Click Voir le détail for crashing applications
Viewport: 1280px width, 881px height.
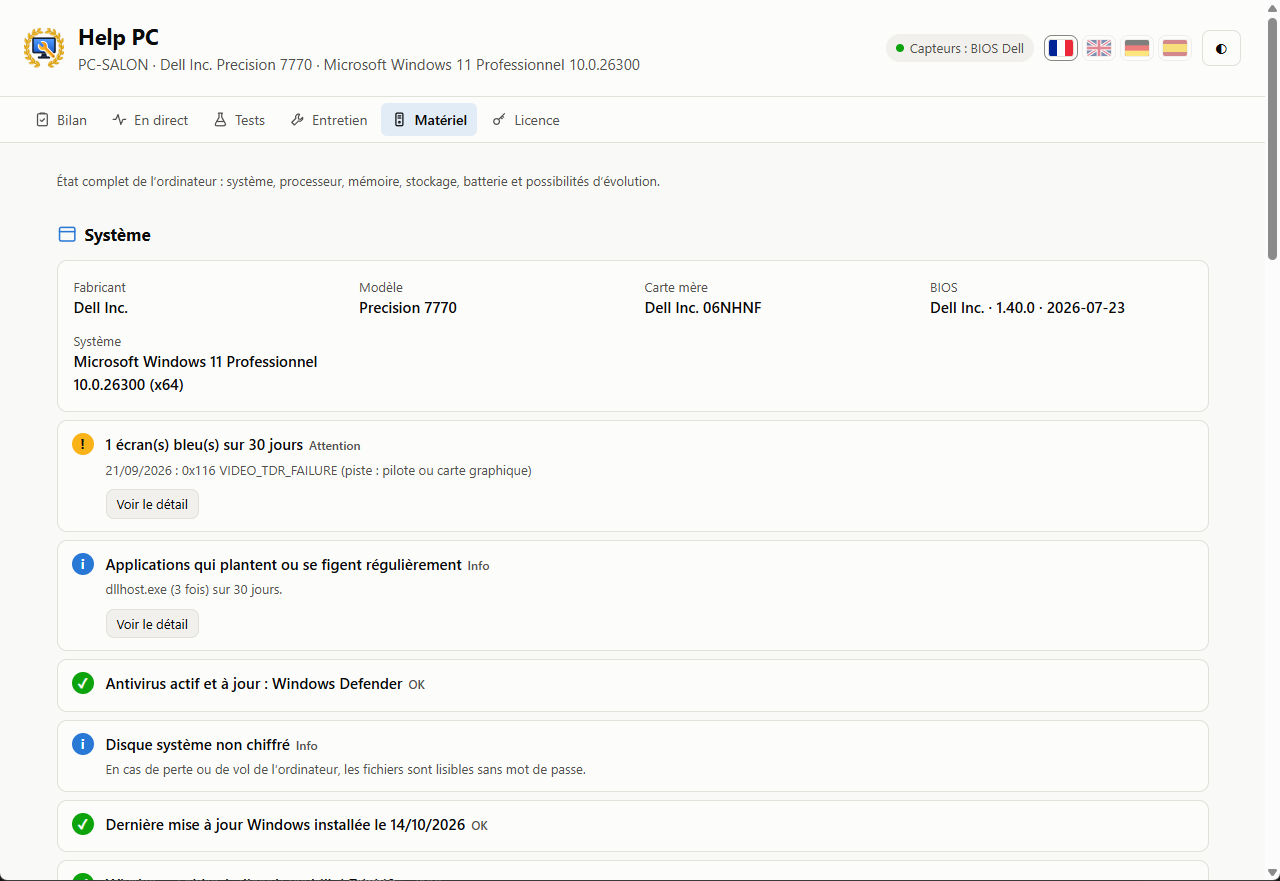152,624
